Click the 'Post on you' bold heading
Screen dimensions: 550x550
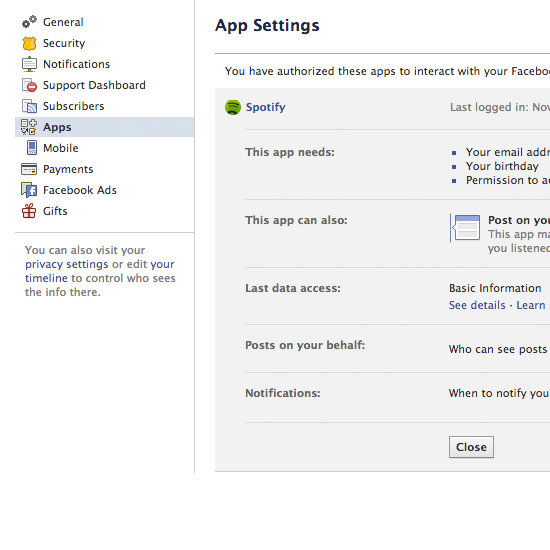(x=519, y=220)
